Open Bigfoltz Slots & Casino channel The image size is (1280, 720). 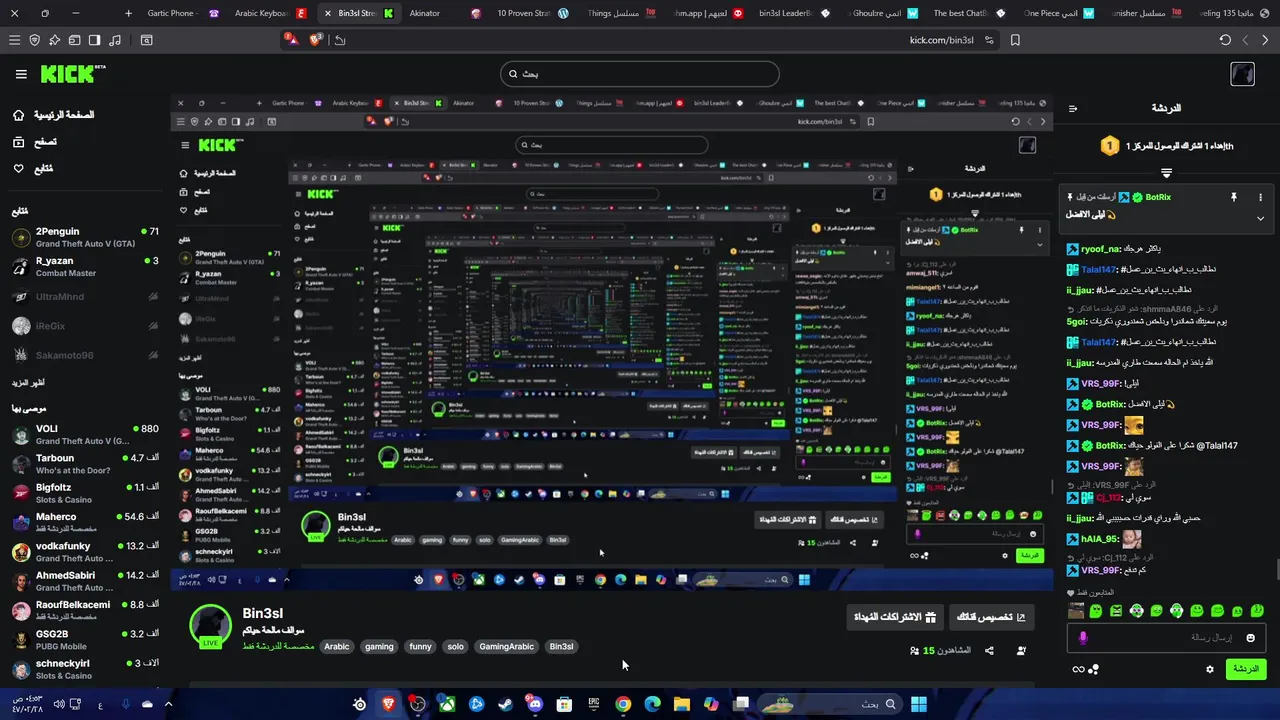tap(84, 493)
